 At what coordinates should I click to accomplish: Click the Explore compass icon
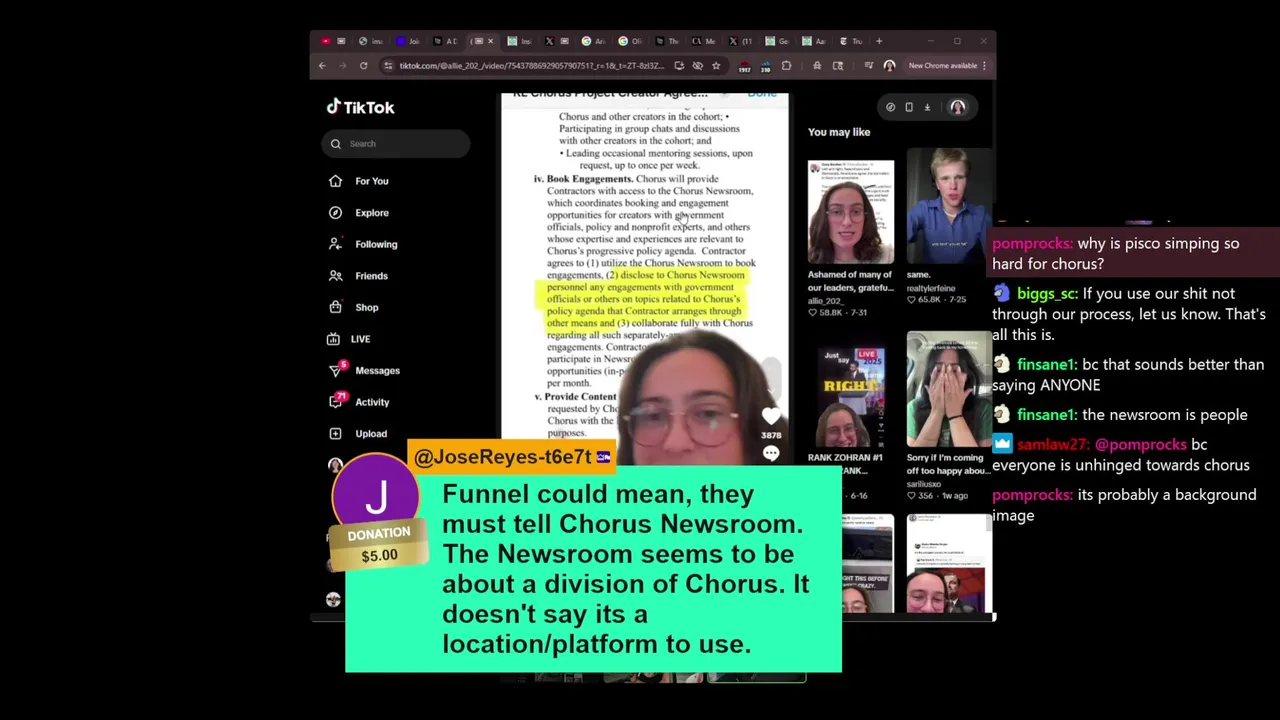(335, 213)
